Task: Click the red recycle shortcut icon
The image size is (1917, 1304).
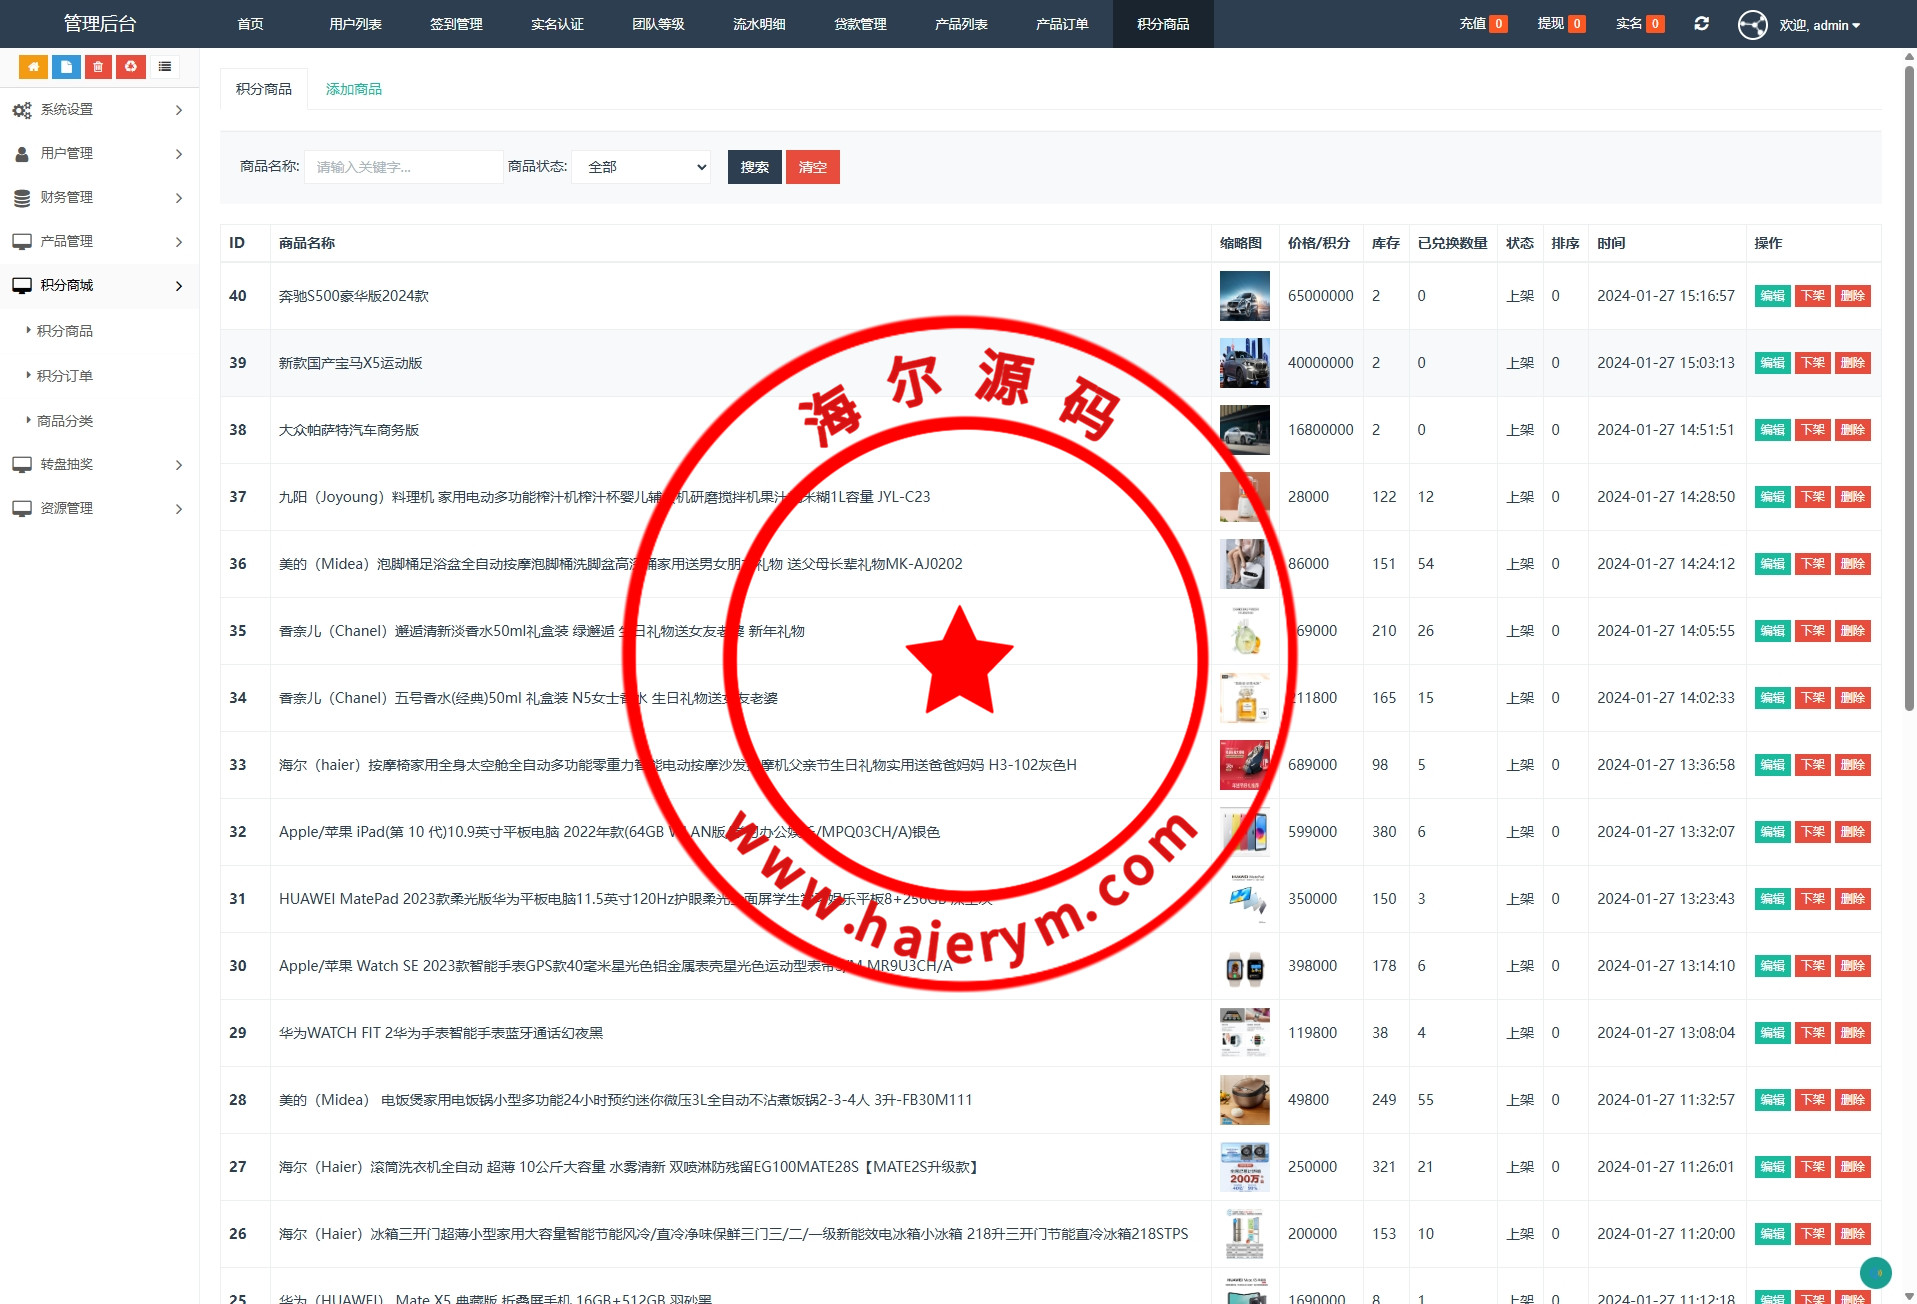Action: (x=131, y=67)
